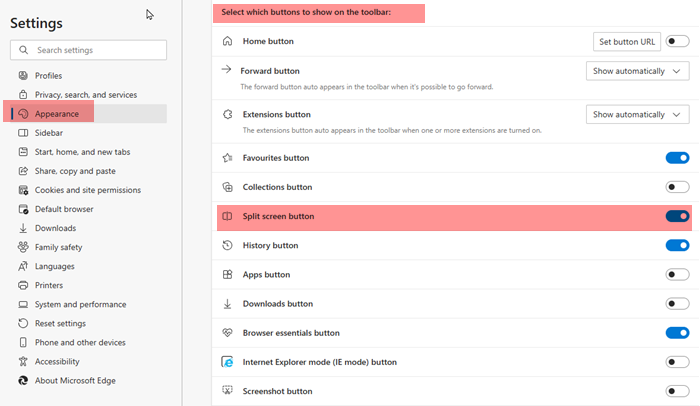Click the Home button house icon
Viewport: 700px width, 406px height.
click(x=227, y=41)
